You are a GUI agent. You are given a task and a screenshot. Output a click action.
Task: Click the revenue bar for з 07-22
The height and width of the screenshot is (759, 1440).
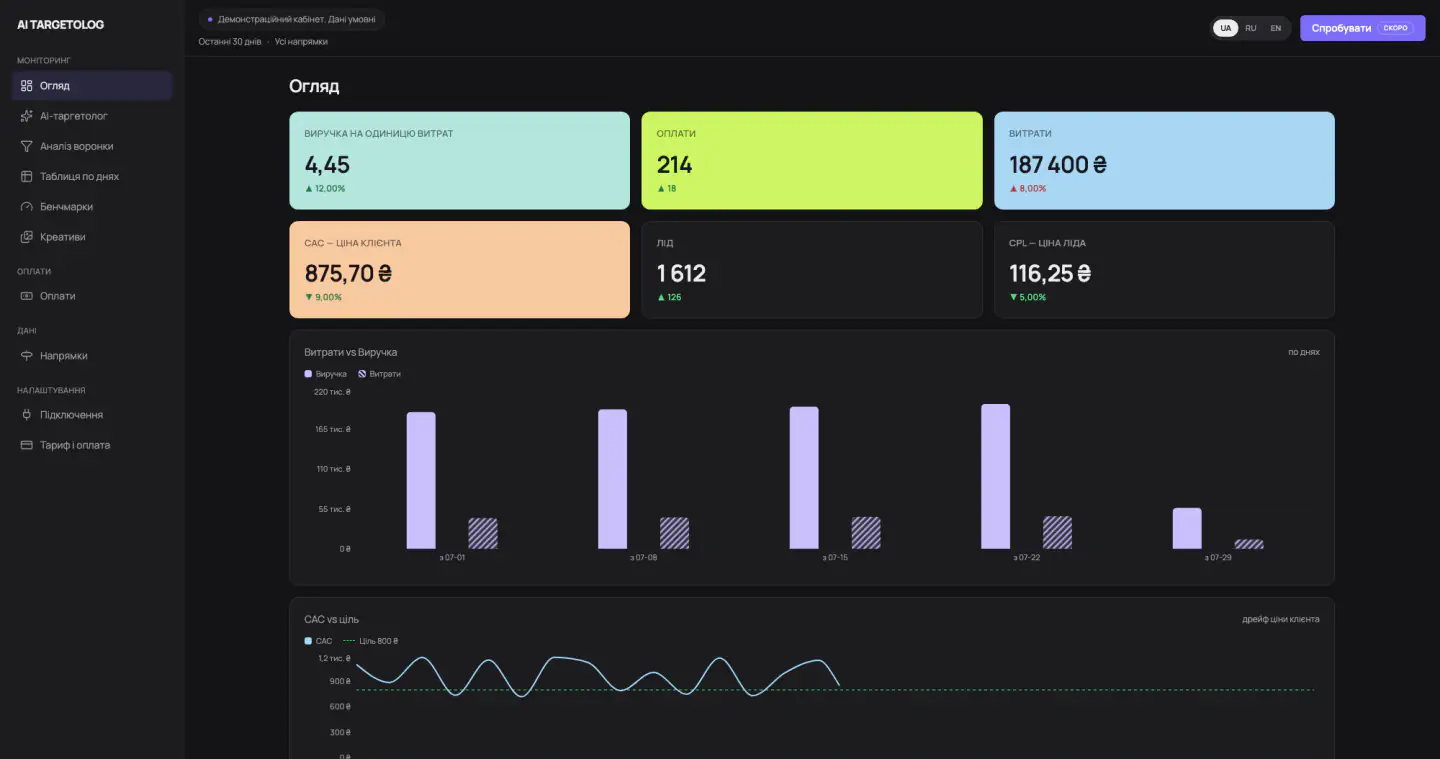coord(996,476)
